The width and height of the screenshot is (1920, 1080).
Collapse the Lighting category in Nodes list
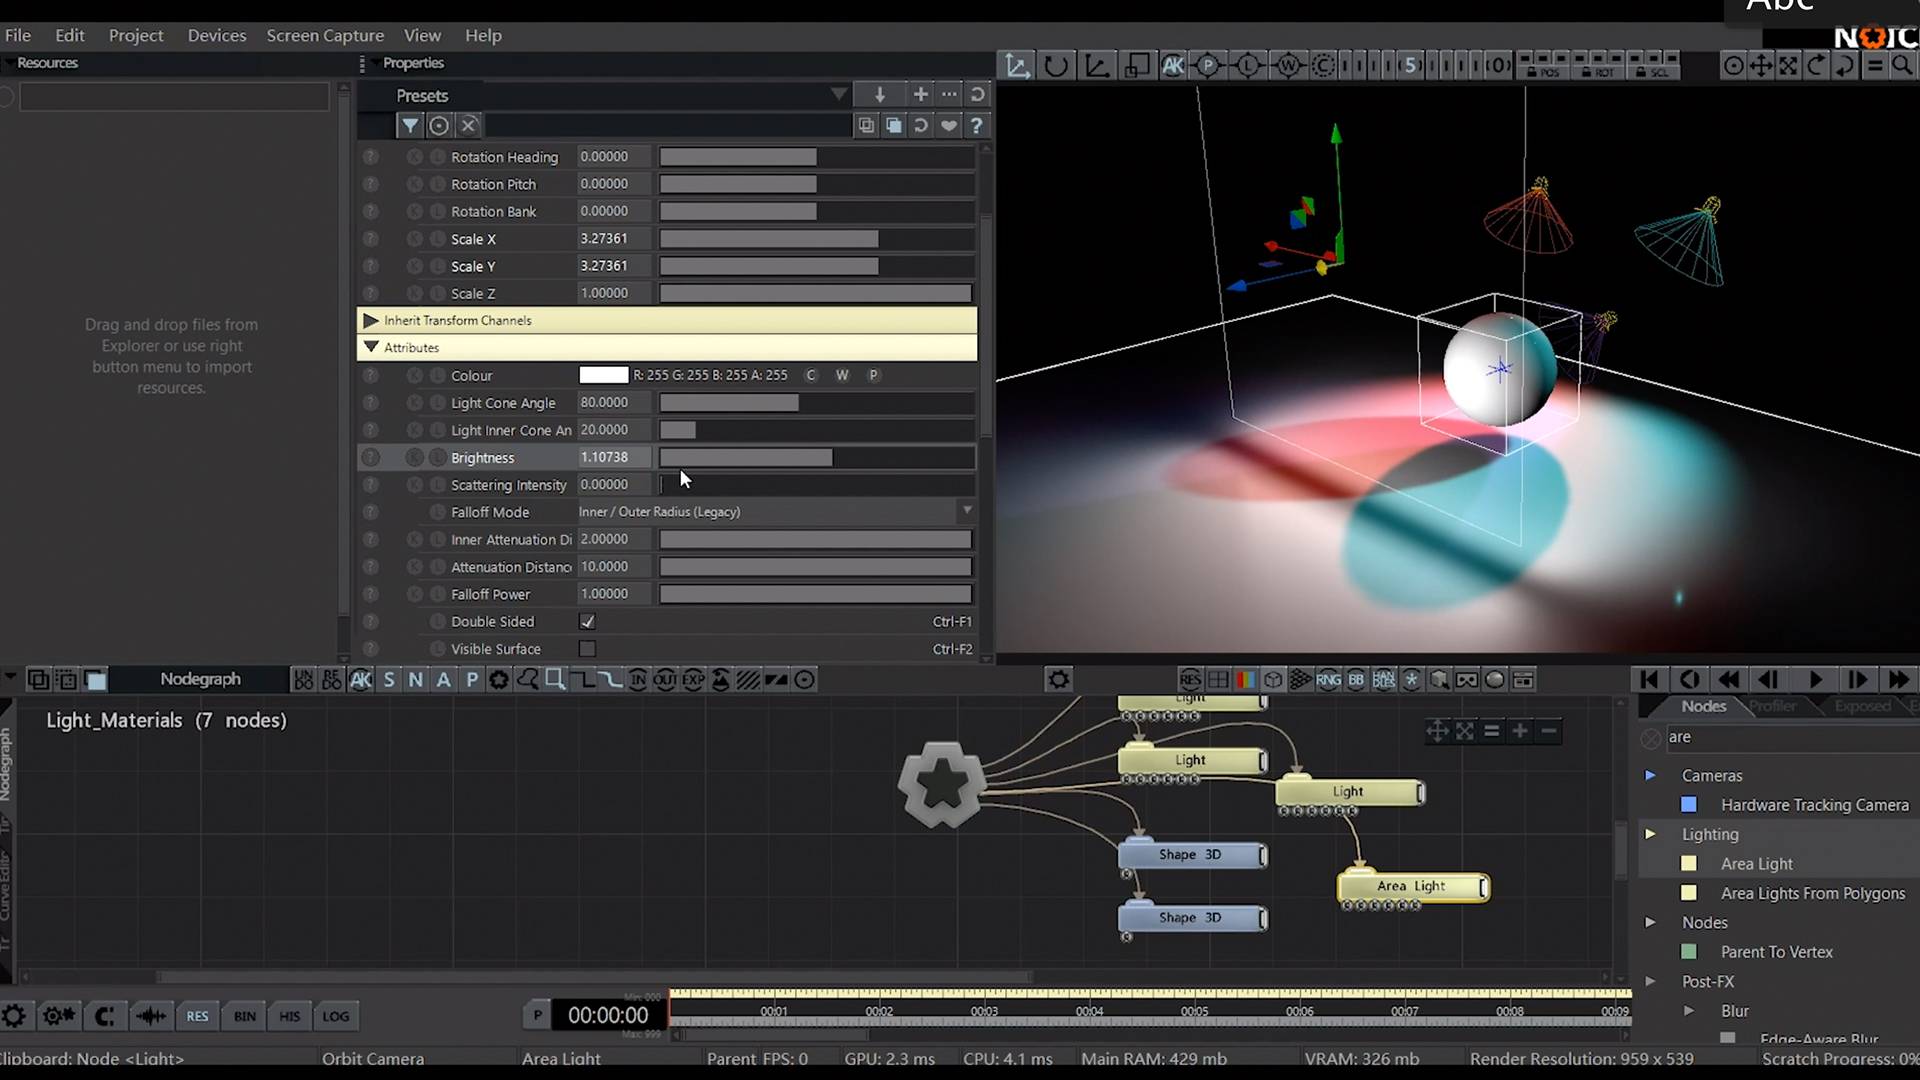1650,834
